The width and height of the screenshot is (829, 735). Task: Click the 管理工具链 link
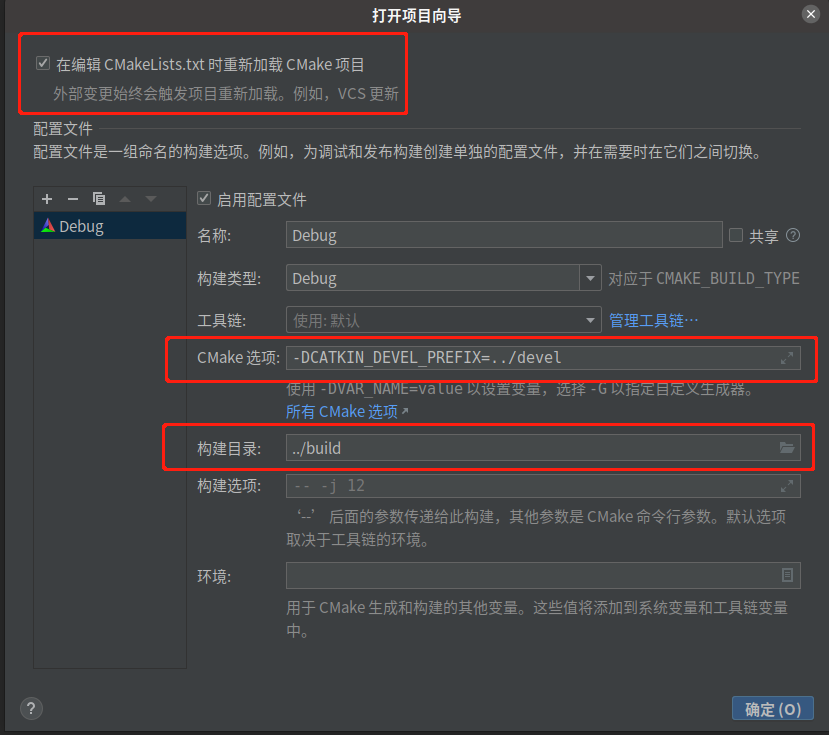[650, 320]
